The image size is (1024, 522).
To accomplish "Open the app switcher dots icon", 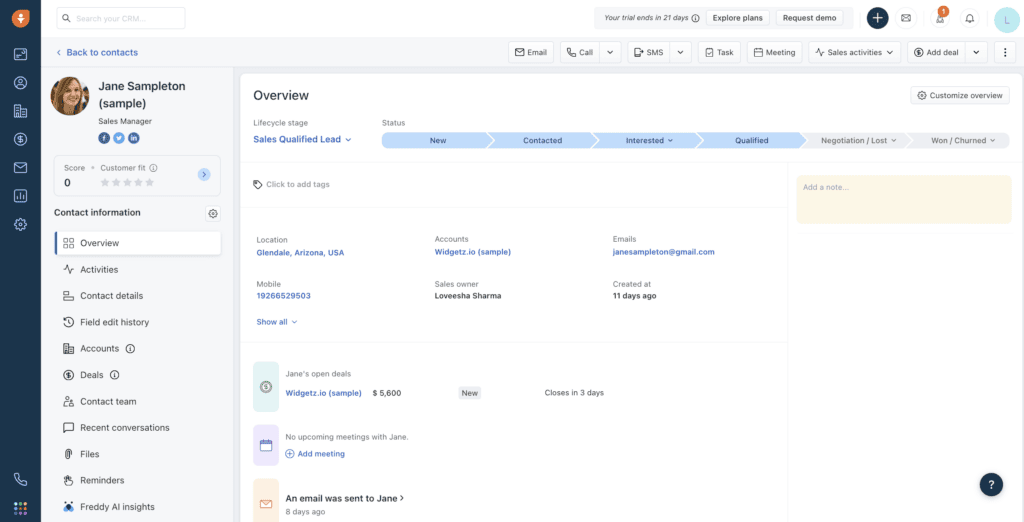I will (x=20, y=508).
